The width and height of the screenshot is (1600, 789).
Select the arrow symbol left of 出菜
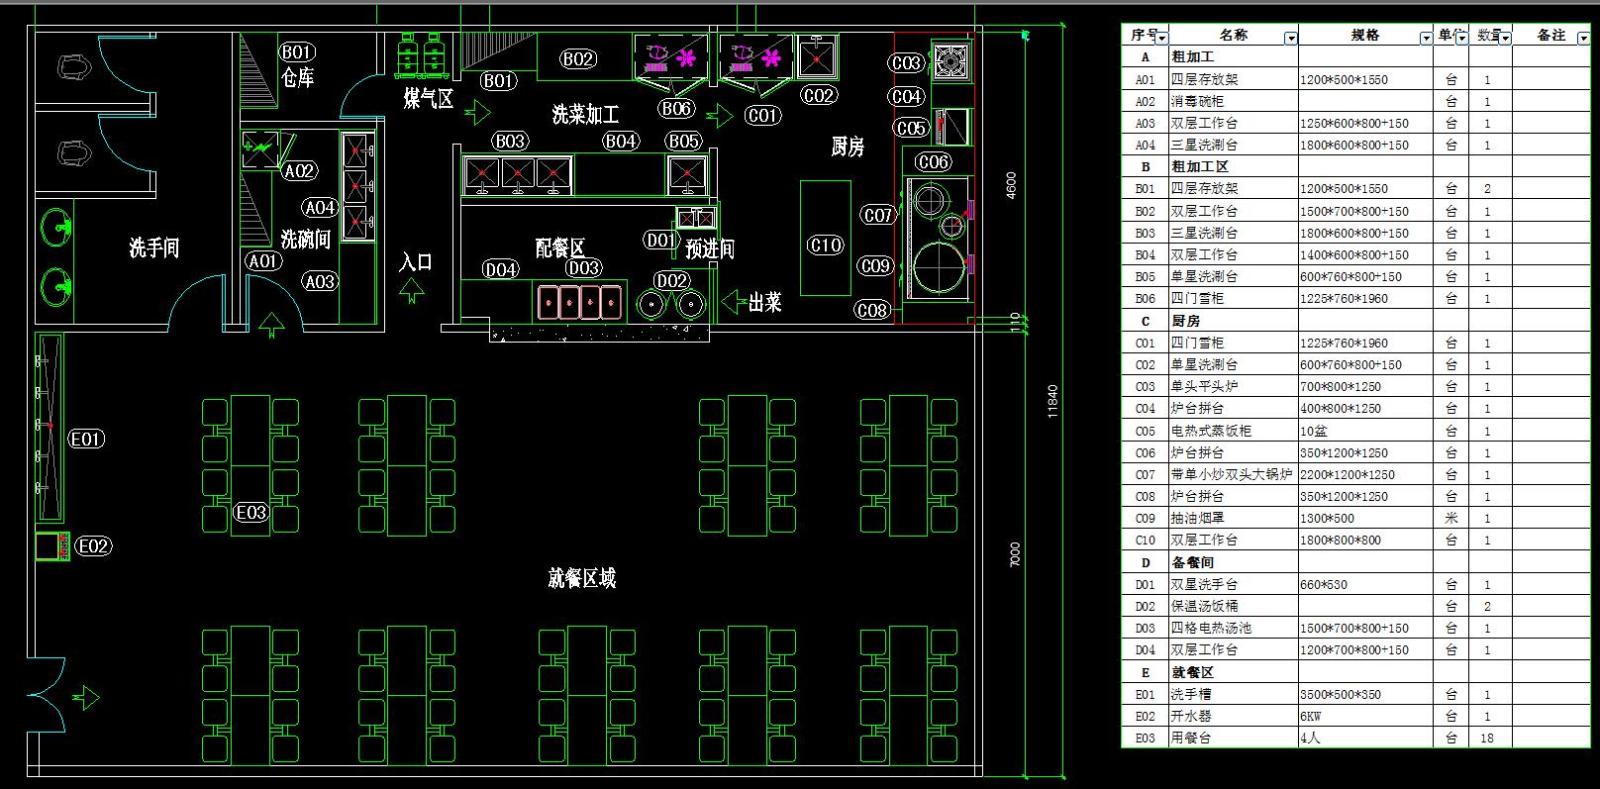click(x=734, y=301)
